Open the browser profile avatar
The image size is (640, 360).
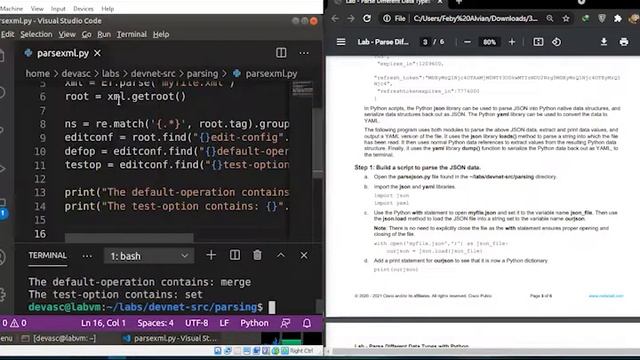pos(634,18)
